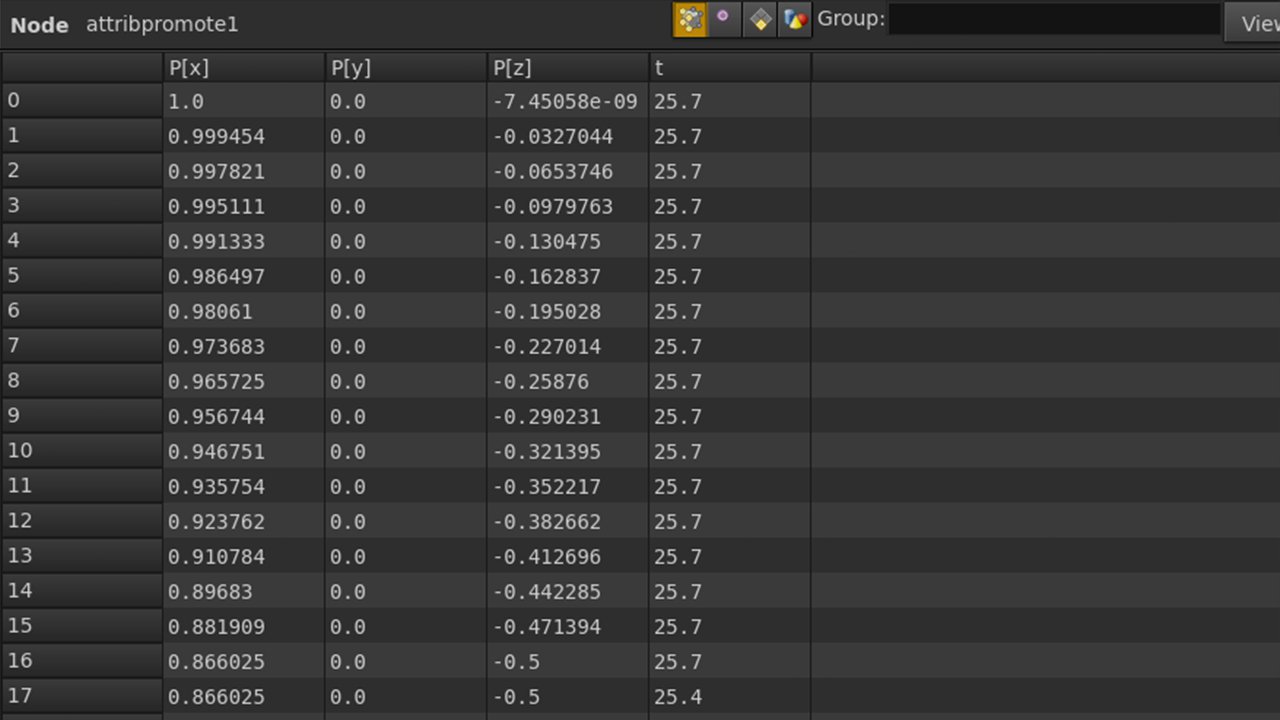Sort by the P[z] column header
This screenshot has height=720, width=1280.
568,68
